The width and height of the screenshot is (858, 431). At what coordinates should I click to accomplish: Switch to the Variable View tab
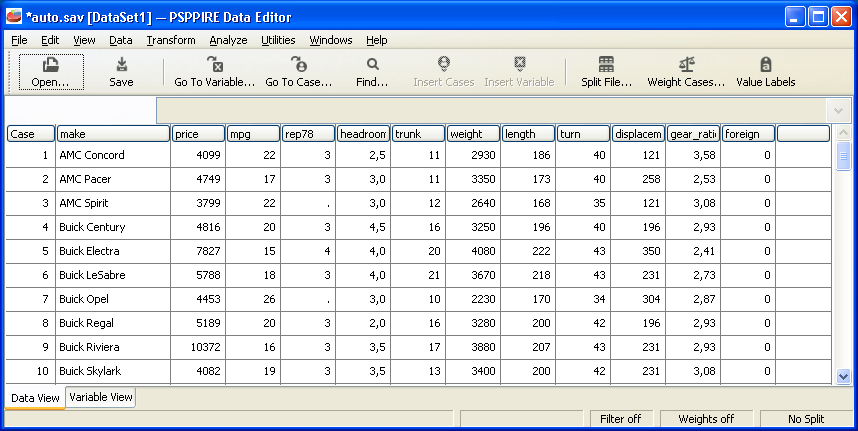click(101, 397)
